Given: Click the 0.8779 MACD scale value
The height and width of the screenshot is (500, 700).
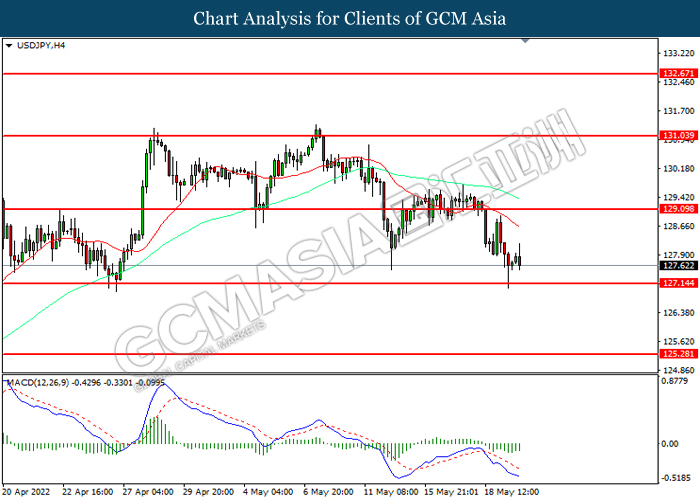Looking at the screenshot, I should pos(675,381).
